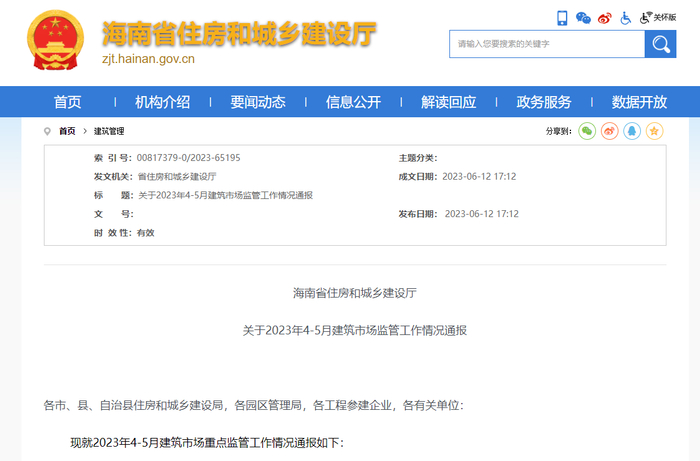Open 机构介绍 navigation item

(x=162, y=102)
